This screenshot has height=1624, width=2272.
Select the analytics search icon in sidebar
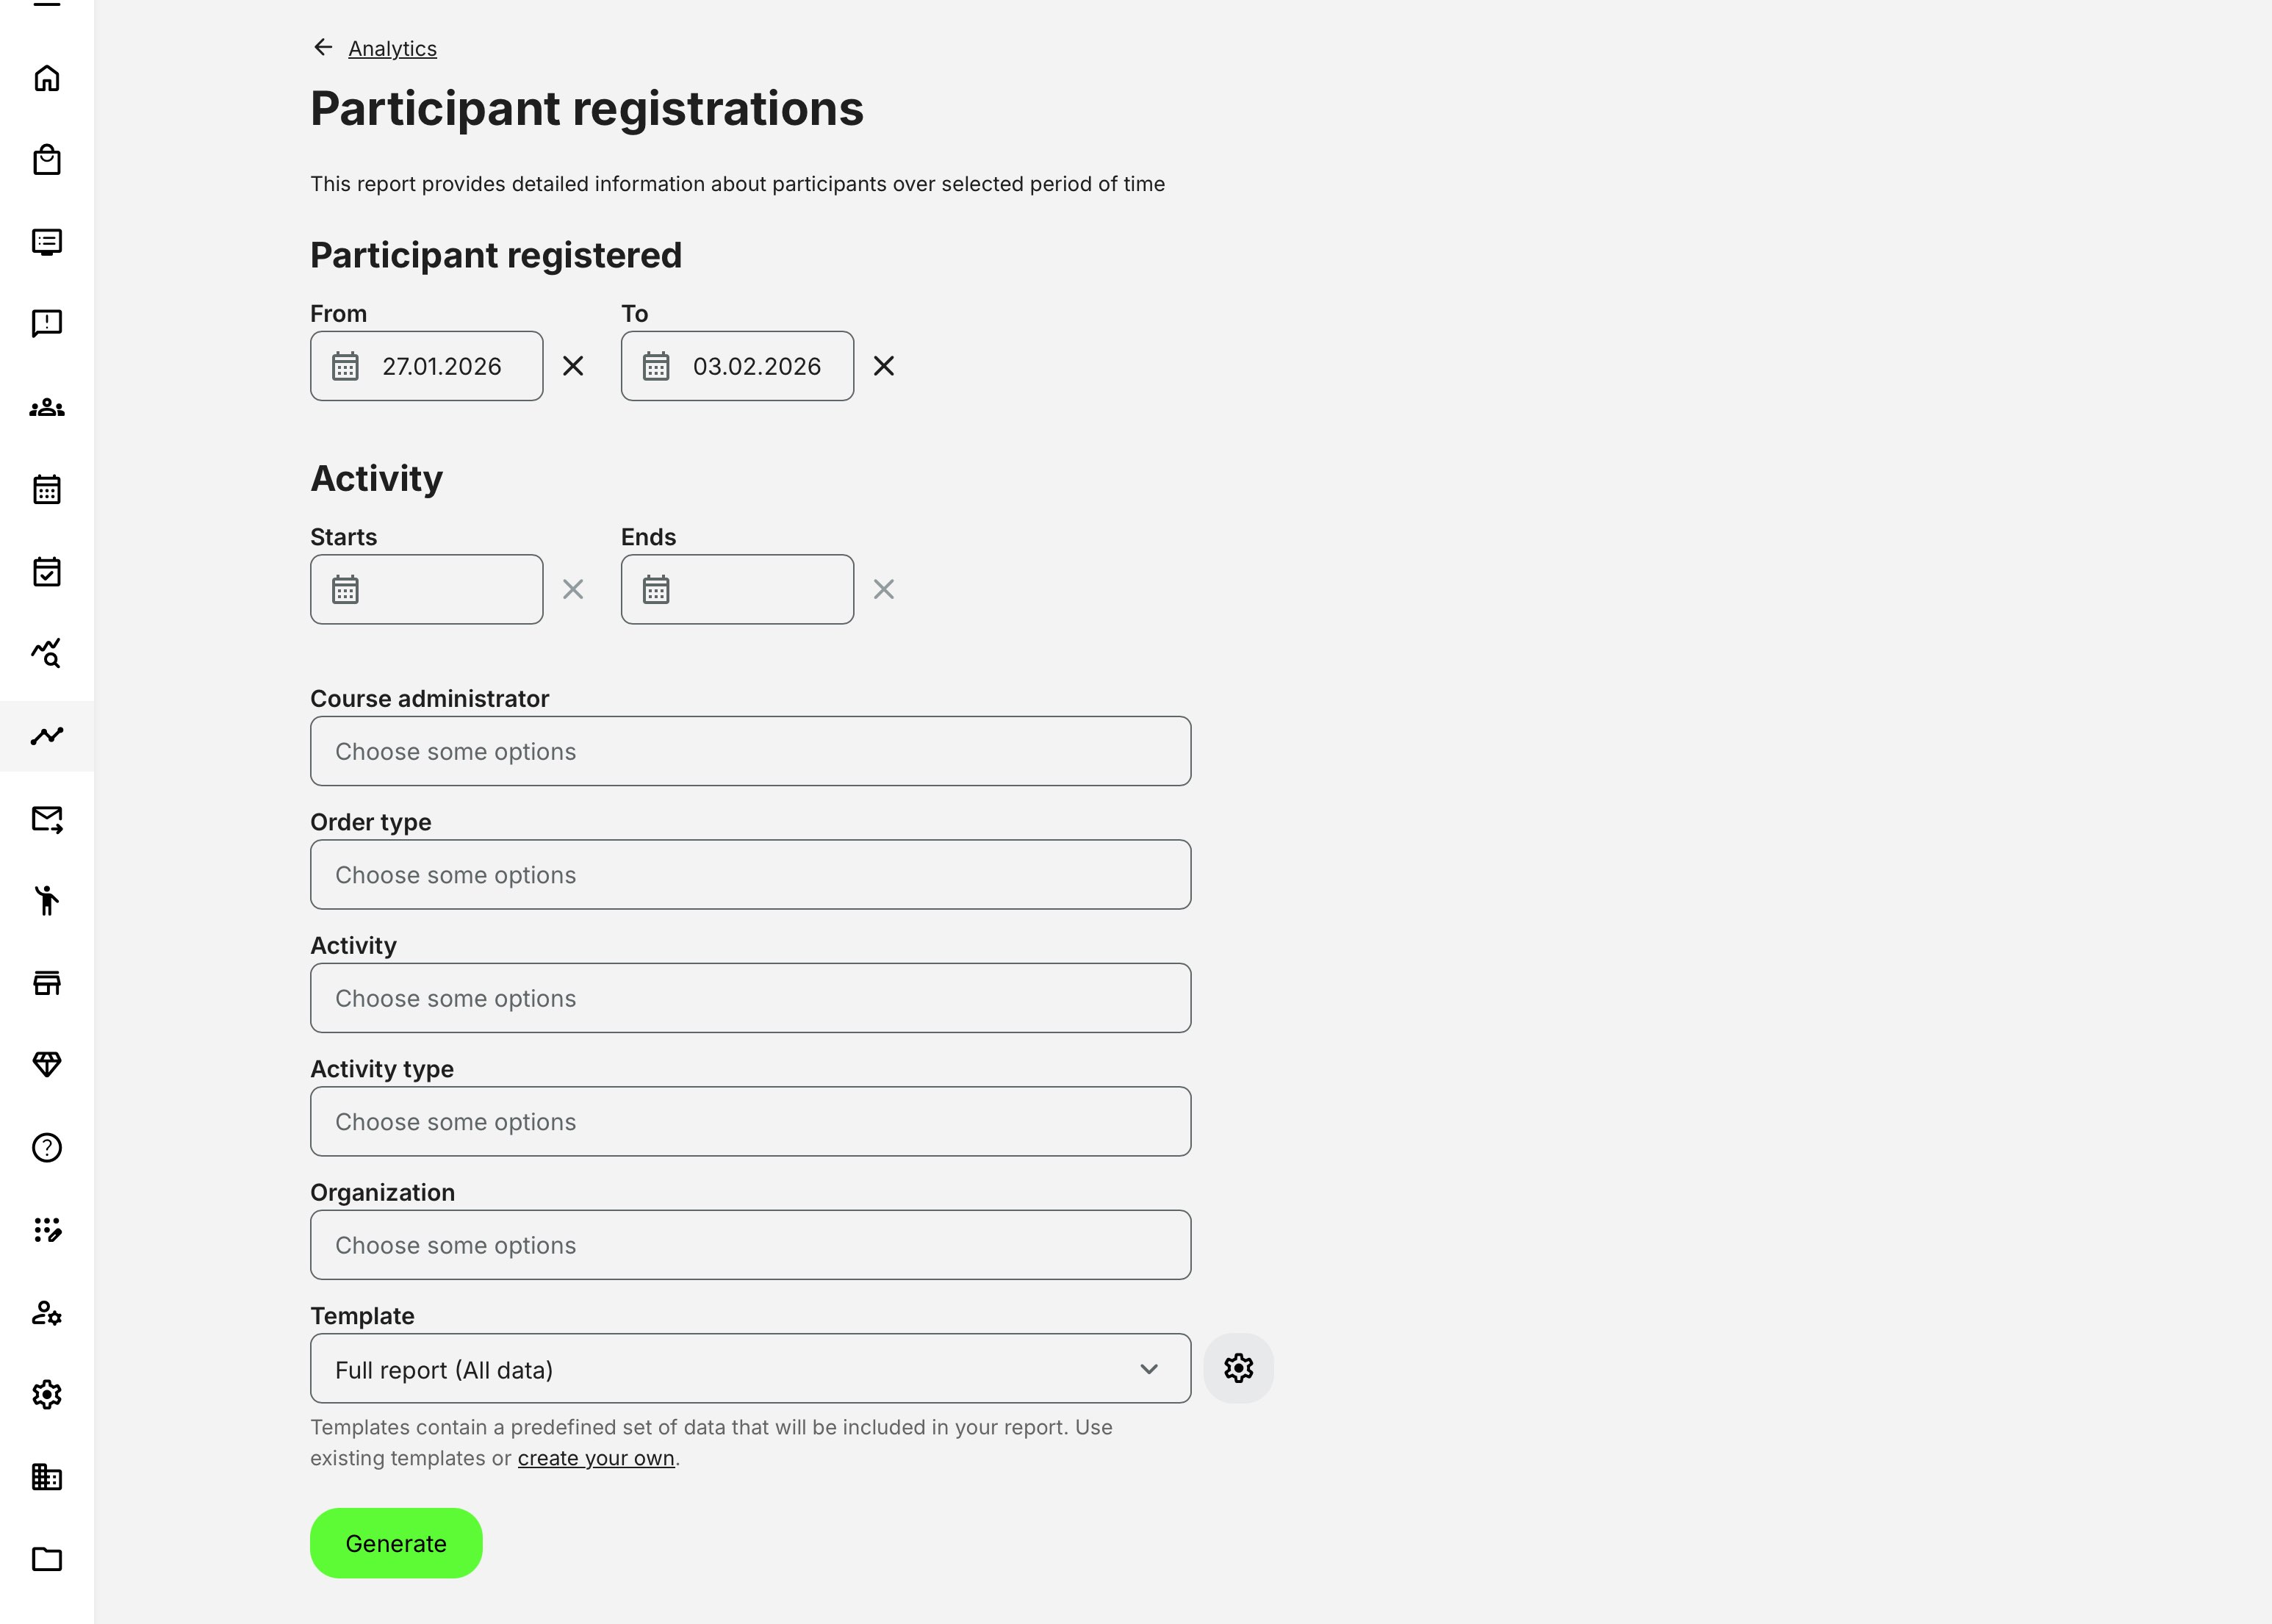click(x=46, y=653)
